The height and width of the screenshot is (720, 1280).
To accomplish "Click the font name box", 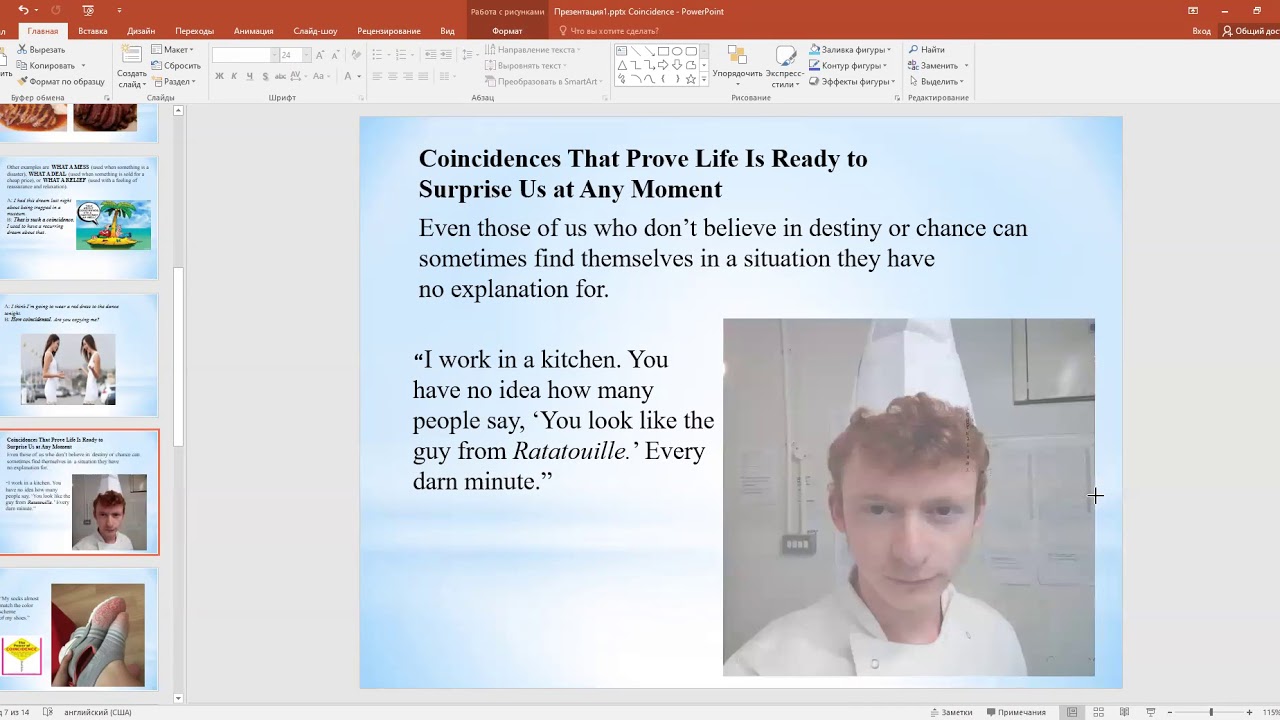I will tap(241, 55).
